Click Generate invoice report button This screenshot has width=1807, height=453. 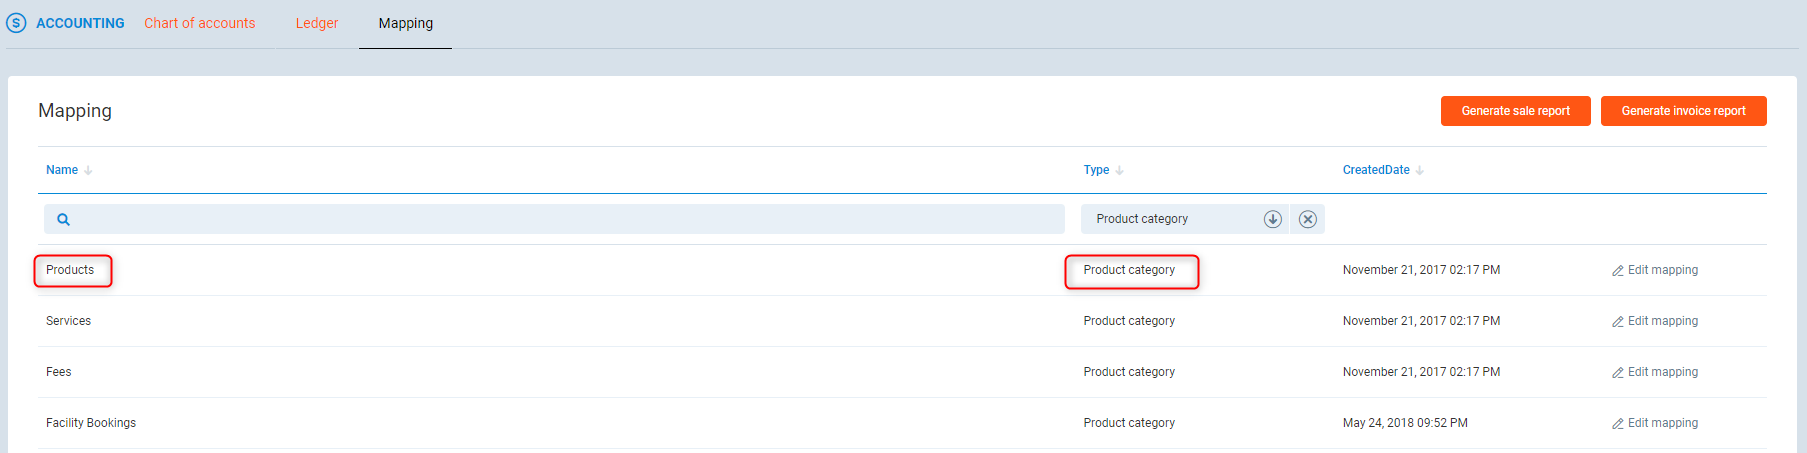pyautogui.click(x=1683, y=111)
